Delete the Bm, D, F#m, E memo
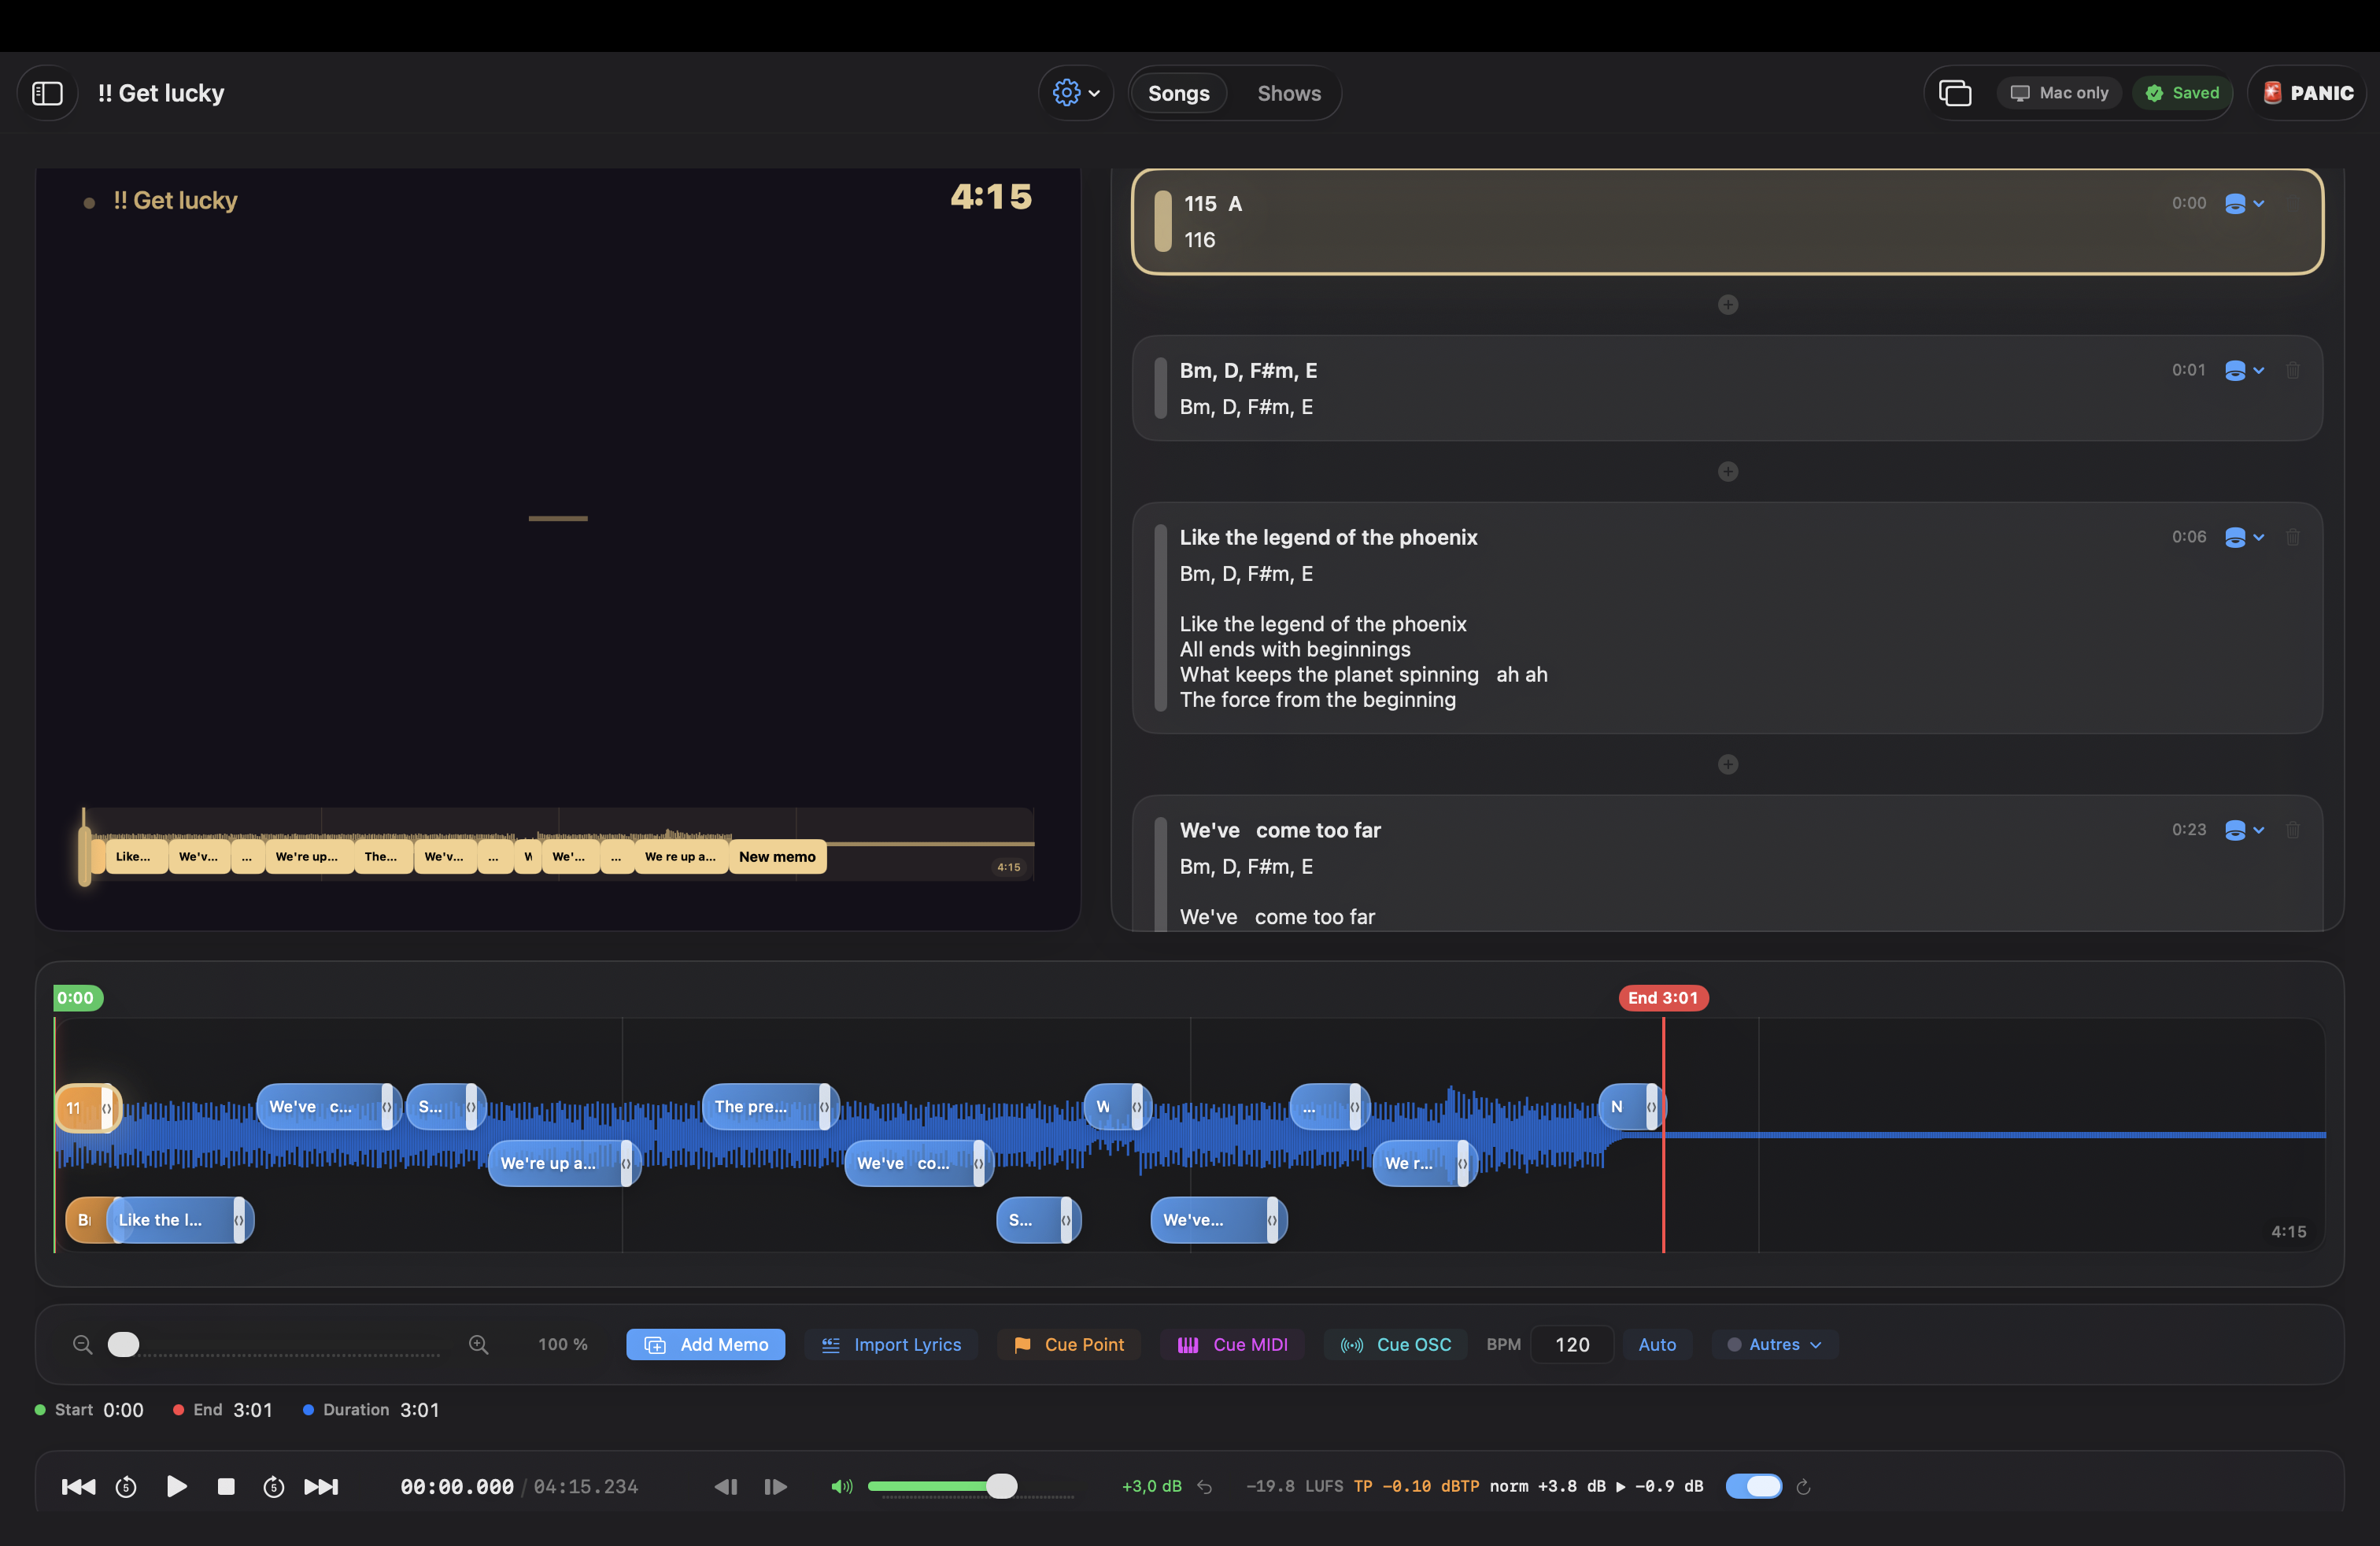The width and height of the screenshot is (2380, 1546). click(x=2293, y=370)
